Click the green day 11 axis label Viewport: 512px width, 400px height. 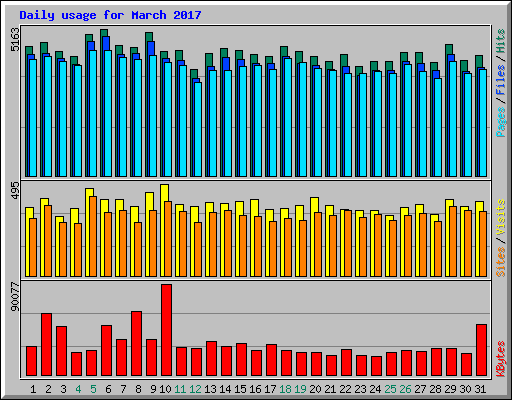180,389
